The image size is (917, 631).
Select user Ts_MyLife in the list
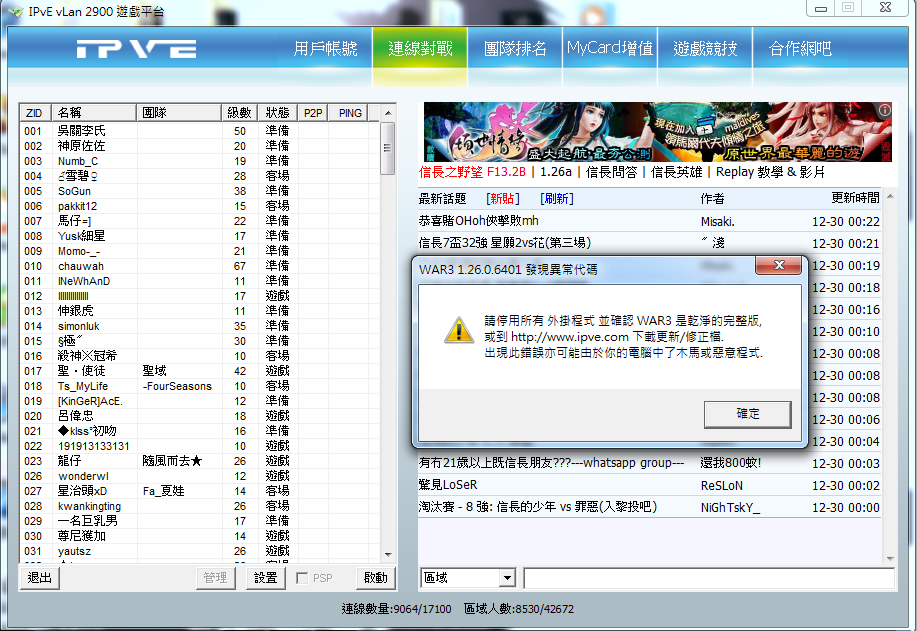pyautogui.click(x=199, y=386)
